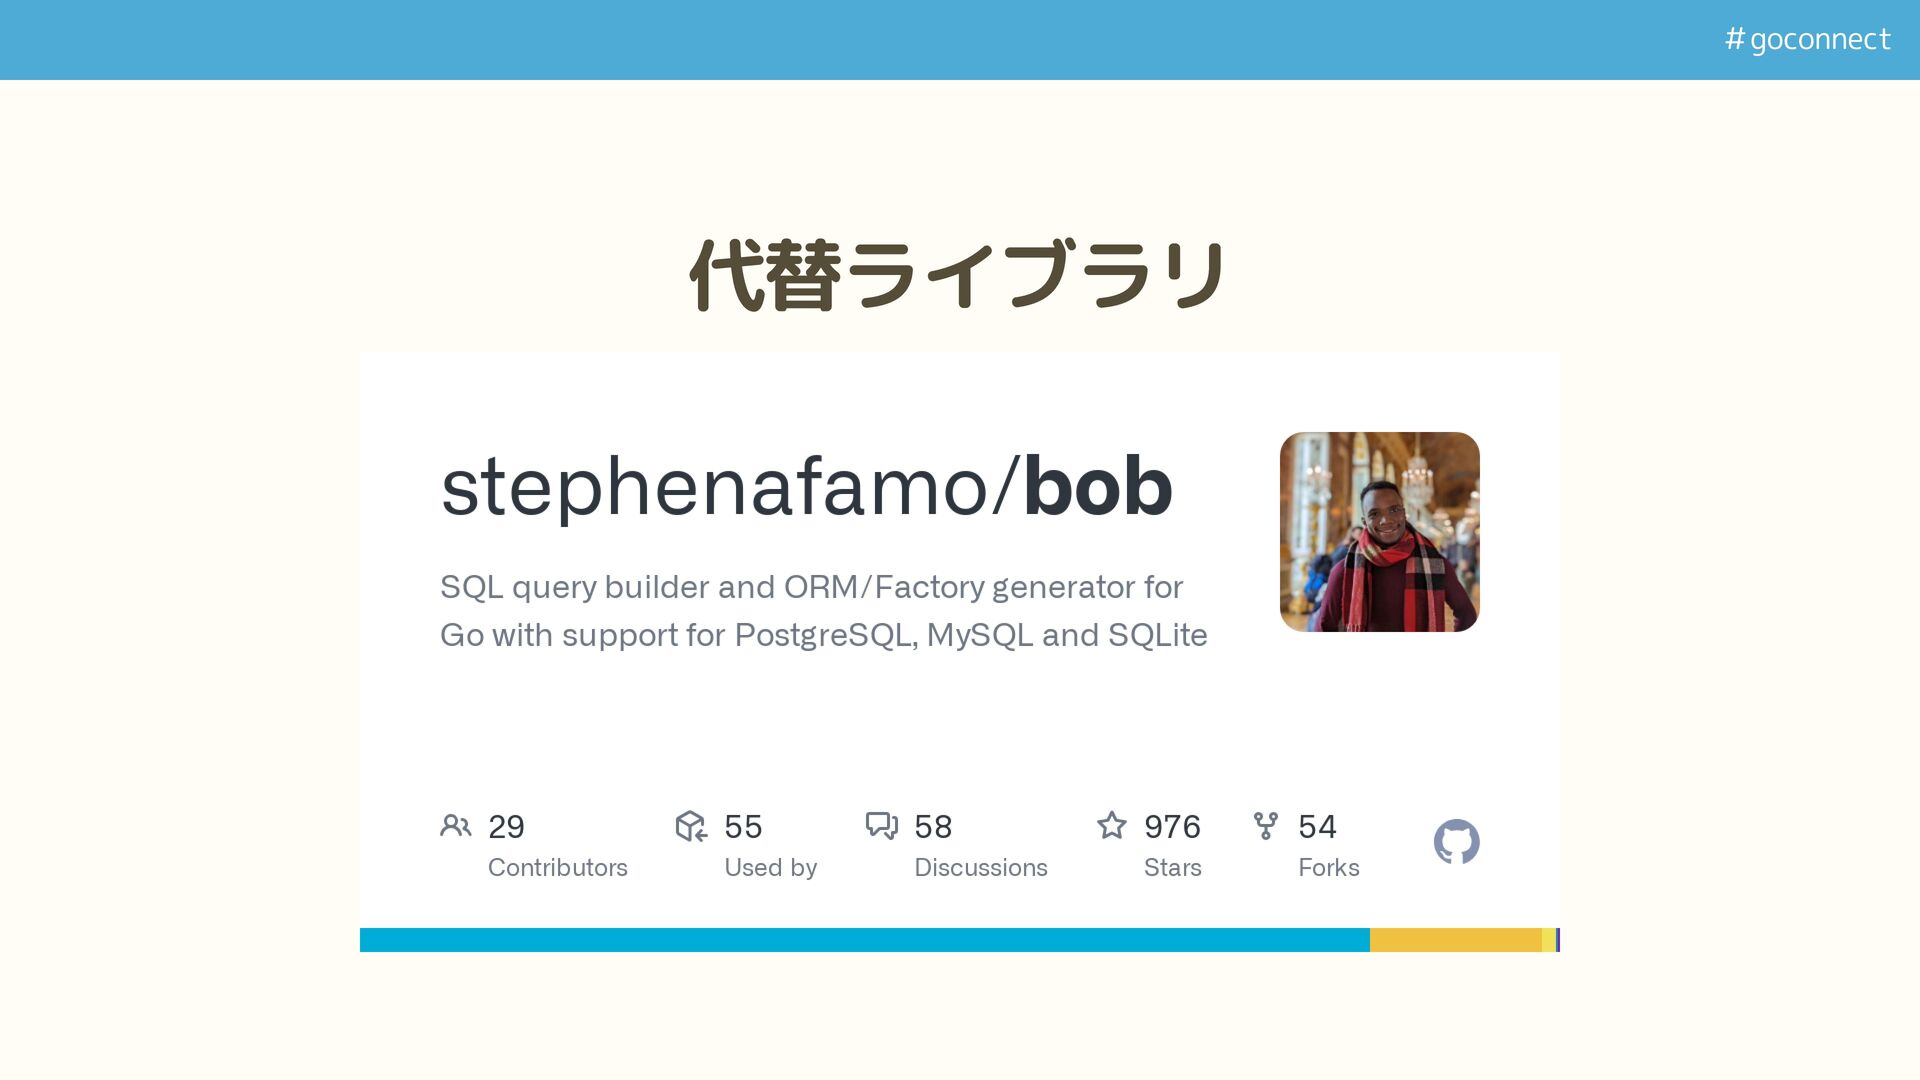
Task: Click the Forks branch icon
Action: 1265,826
